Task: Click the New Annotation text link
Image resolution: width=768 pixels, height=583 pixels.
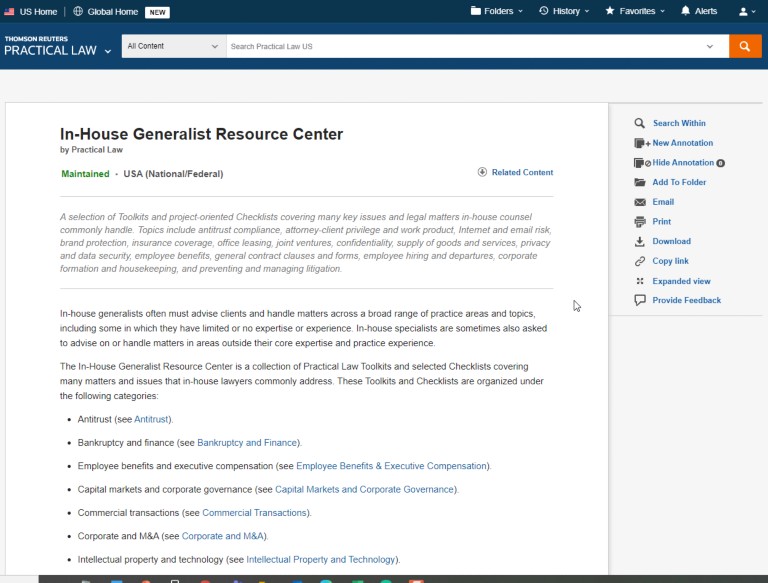Action: pyautogui.click(x=682, y=143)
